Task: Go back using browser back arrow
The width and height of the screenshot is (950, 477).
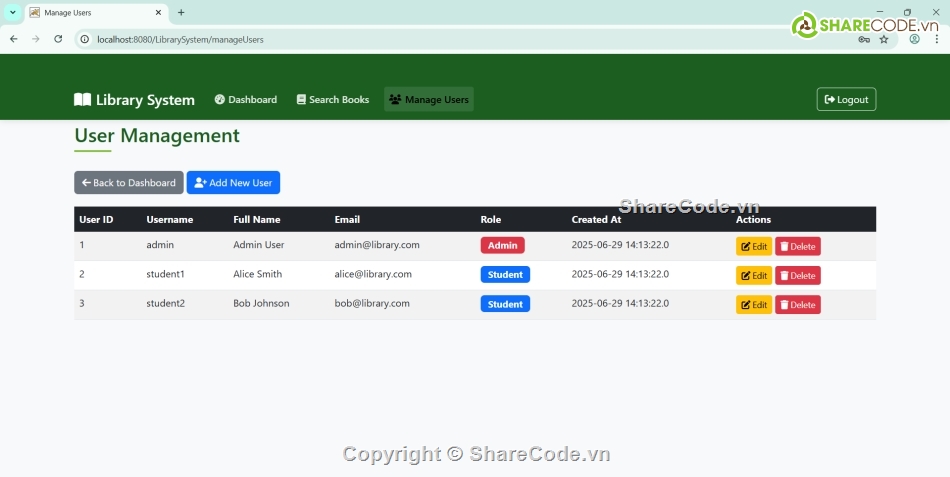Action: coord(14,39)
